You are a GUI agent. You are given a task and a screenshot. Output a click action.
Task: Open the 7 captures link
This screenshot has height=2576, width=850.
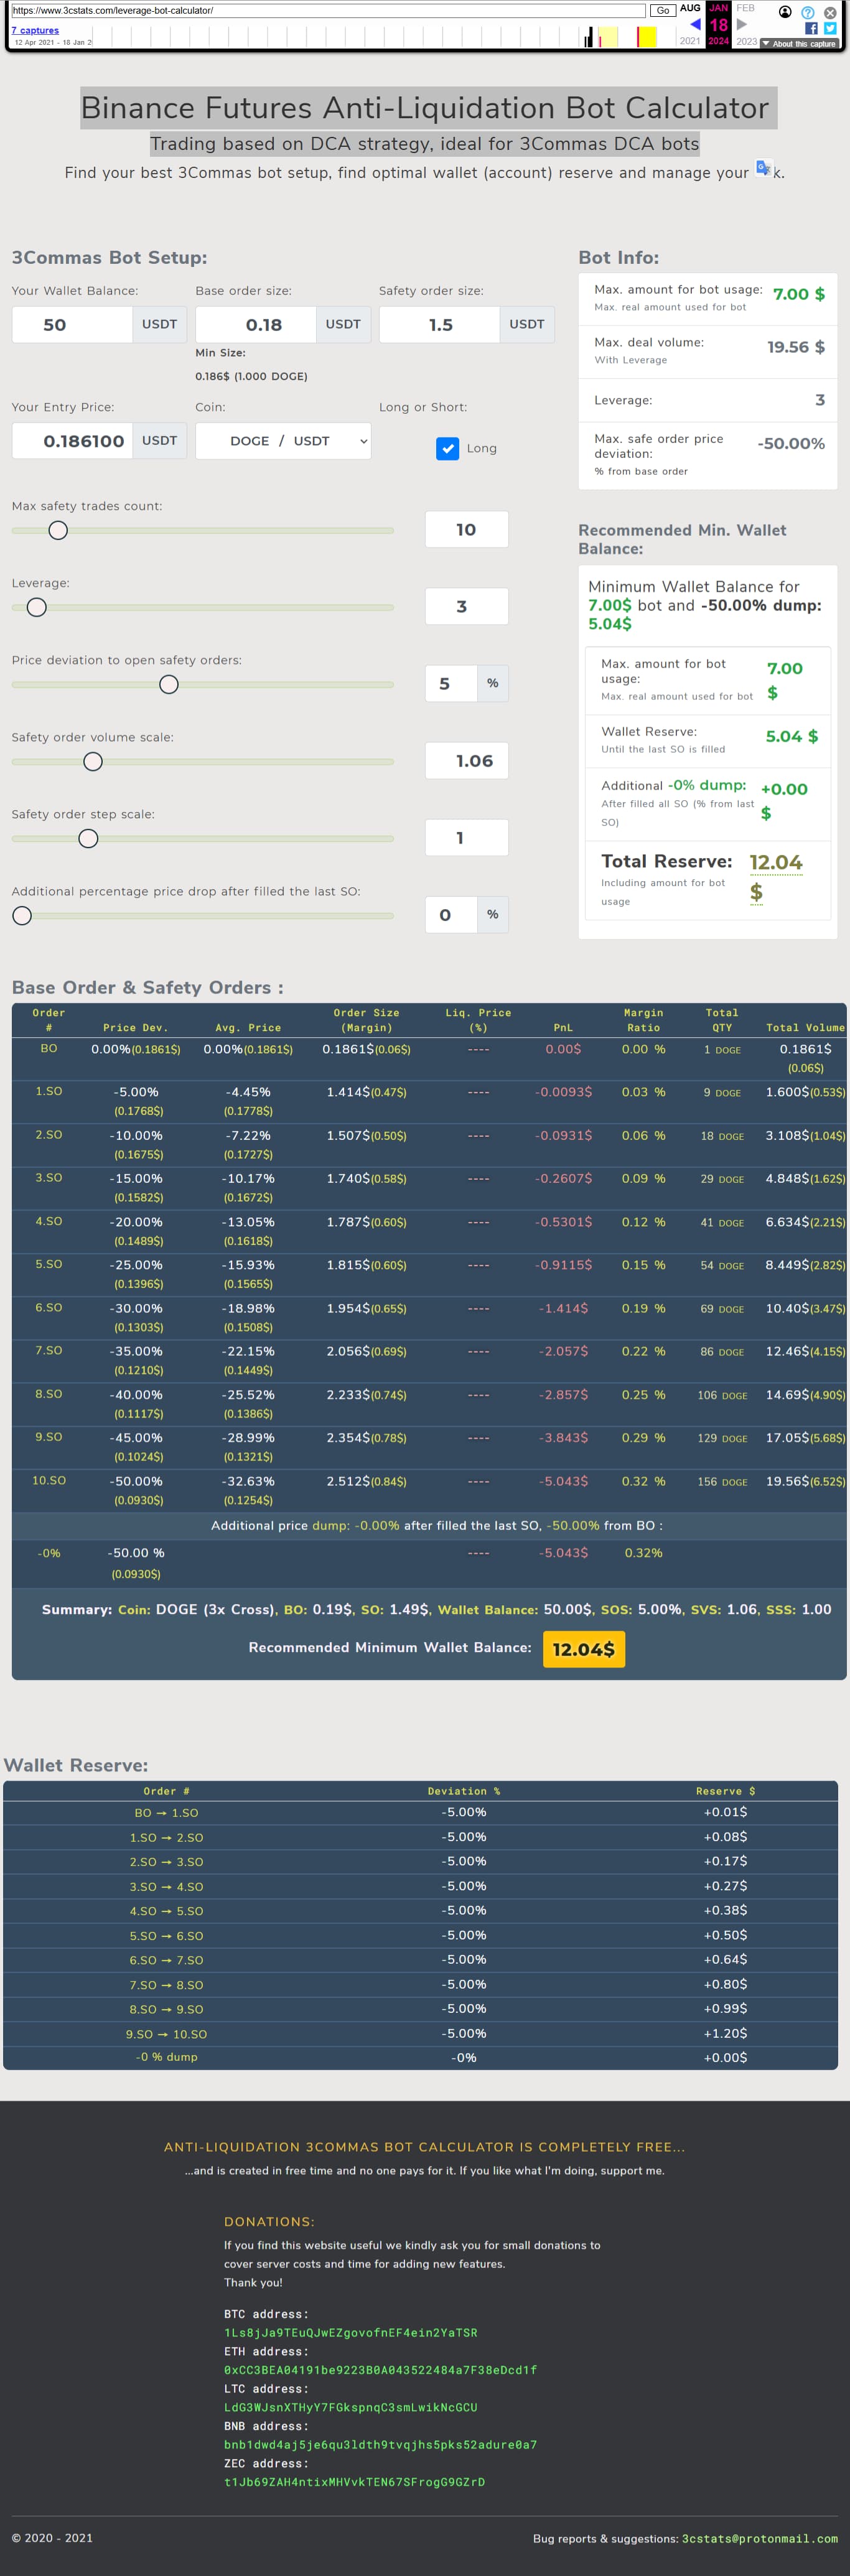pyautogui.click(x=35, y=30)
